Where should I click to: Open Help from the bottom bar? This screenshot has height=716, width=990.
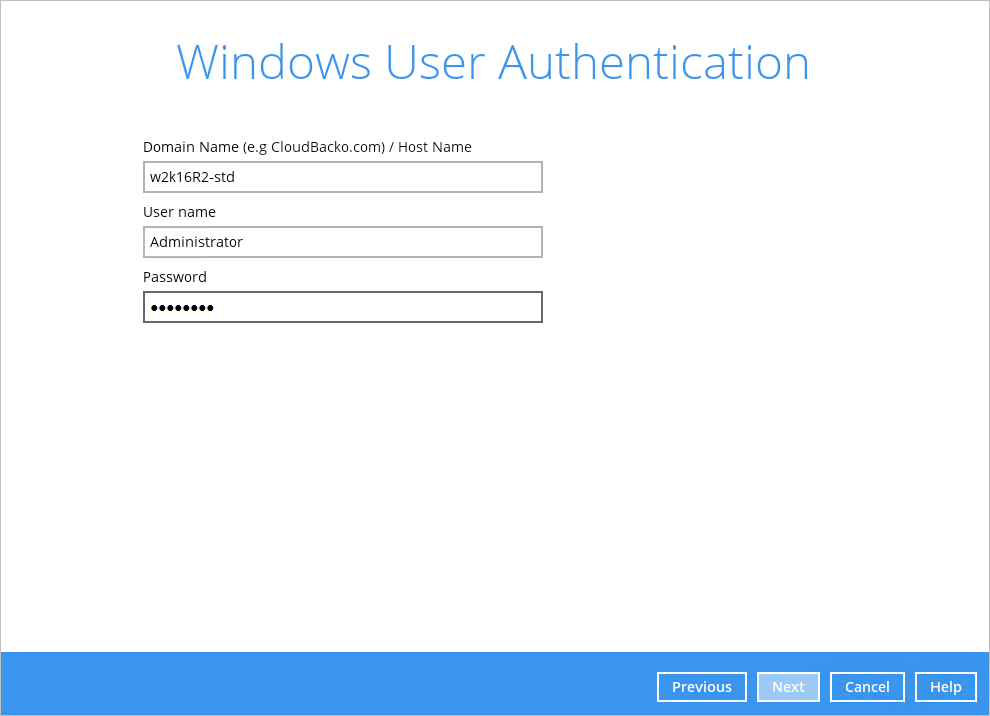point(945,687)
